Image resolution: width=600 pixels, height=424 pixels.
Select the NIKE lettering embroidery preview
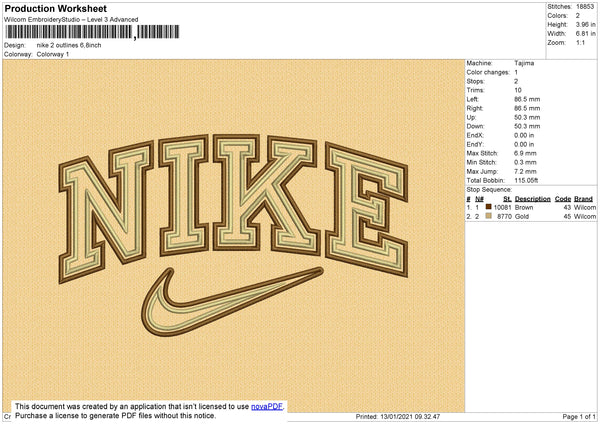tap(233, 208)
